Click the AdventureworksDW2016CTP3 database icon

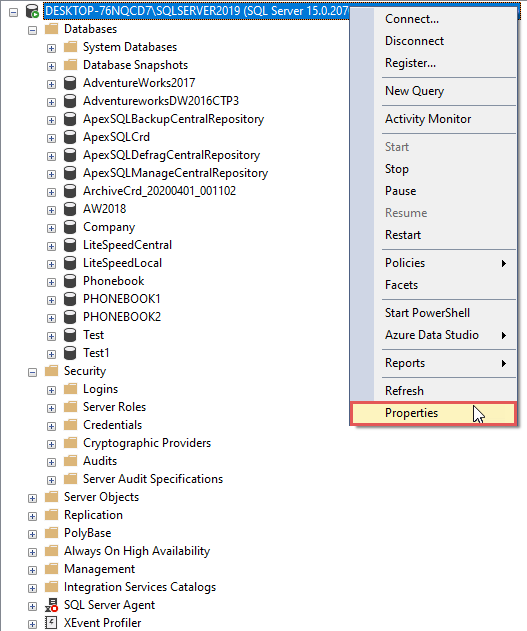(70, 101)
